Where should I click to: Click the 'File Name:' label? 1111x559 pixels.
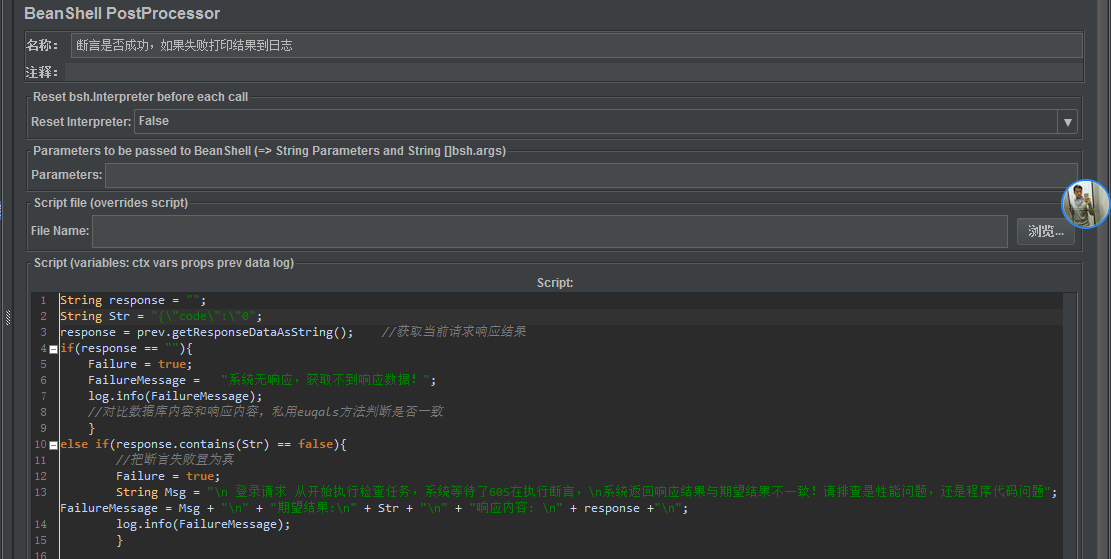tap(60, 231)
